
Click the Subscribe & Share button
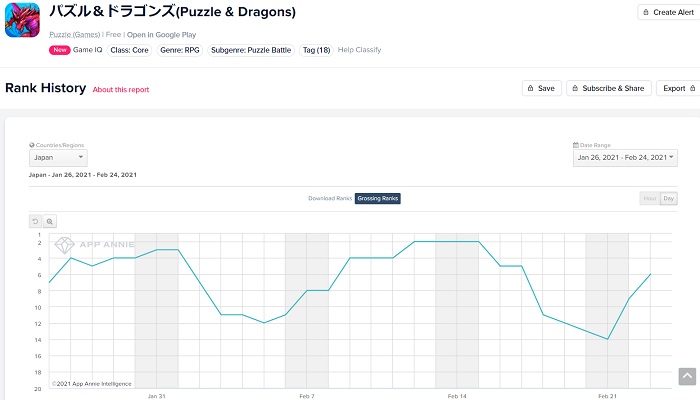(609, 88)
